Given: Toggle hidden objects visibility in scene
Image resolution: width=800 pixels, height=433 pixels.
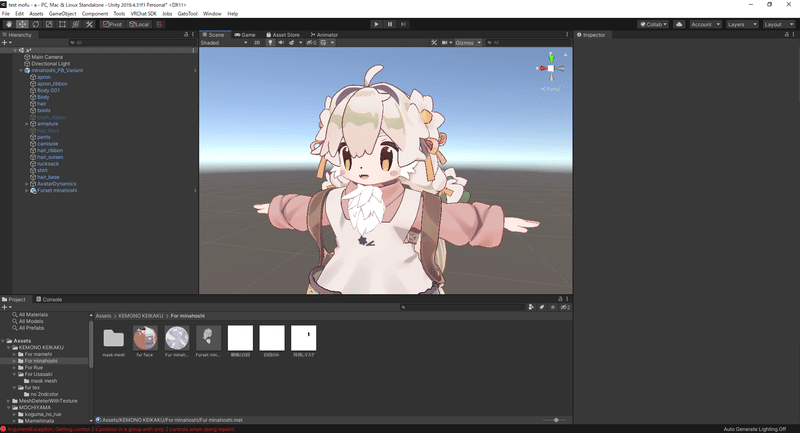Looking at the screenshot, I should (311, 43).
